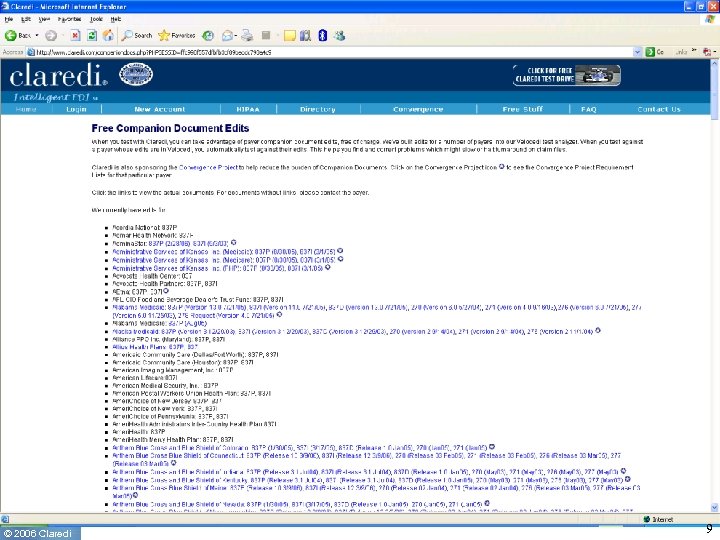
Task: Open the Contact Us navigation tab
Action: (x=659, y=109)
